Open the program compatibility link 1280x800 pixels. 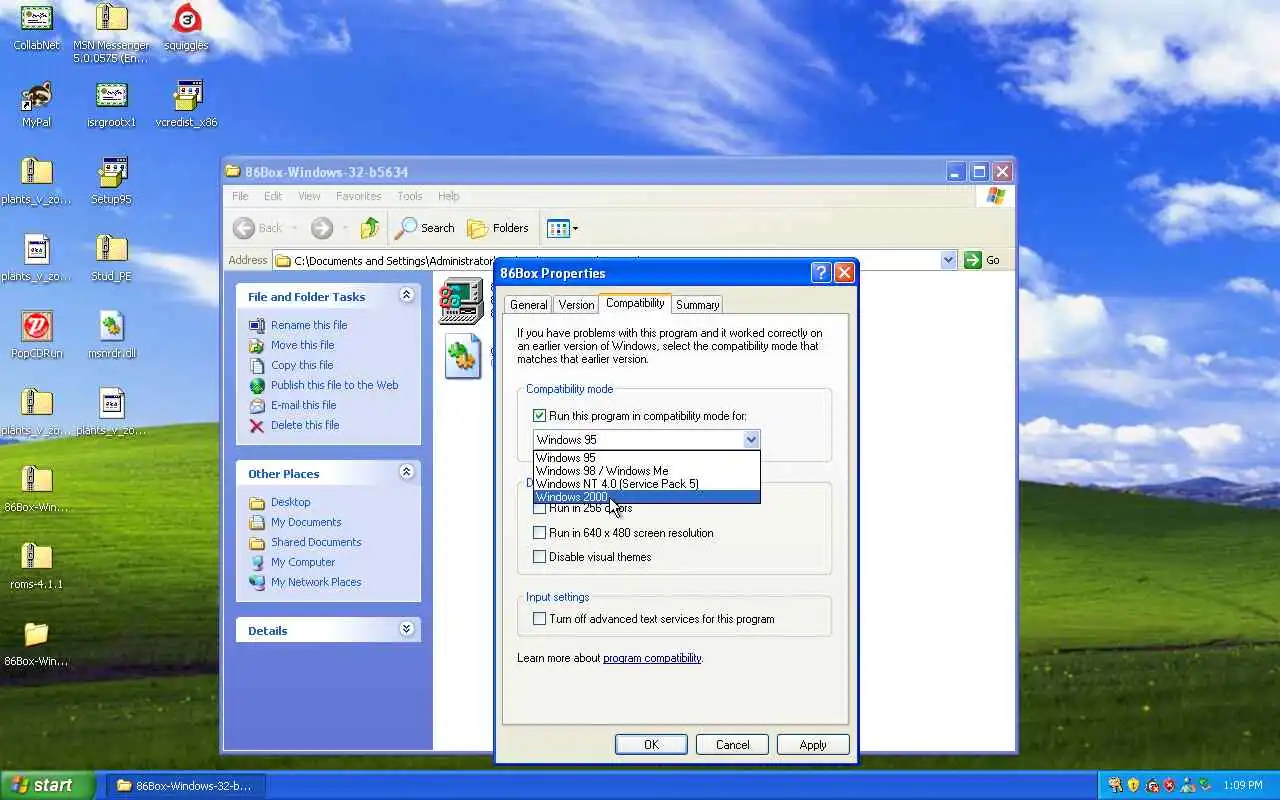652,658
